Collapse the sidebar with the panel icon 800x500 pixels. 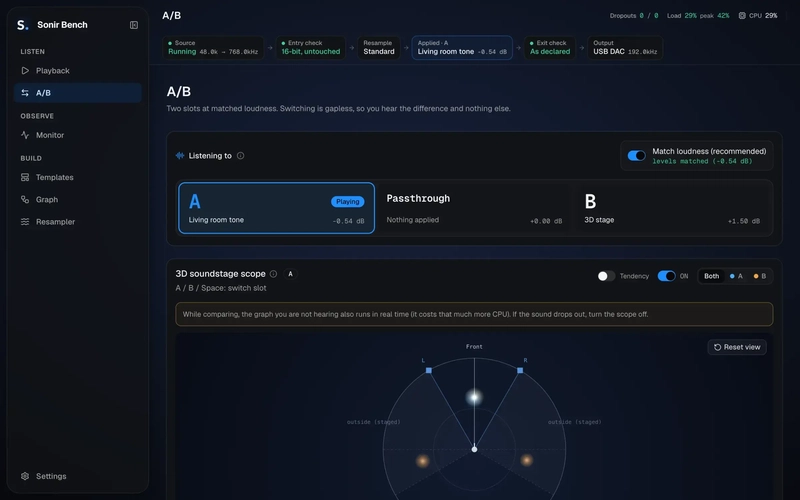(134, 25)
